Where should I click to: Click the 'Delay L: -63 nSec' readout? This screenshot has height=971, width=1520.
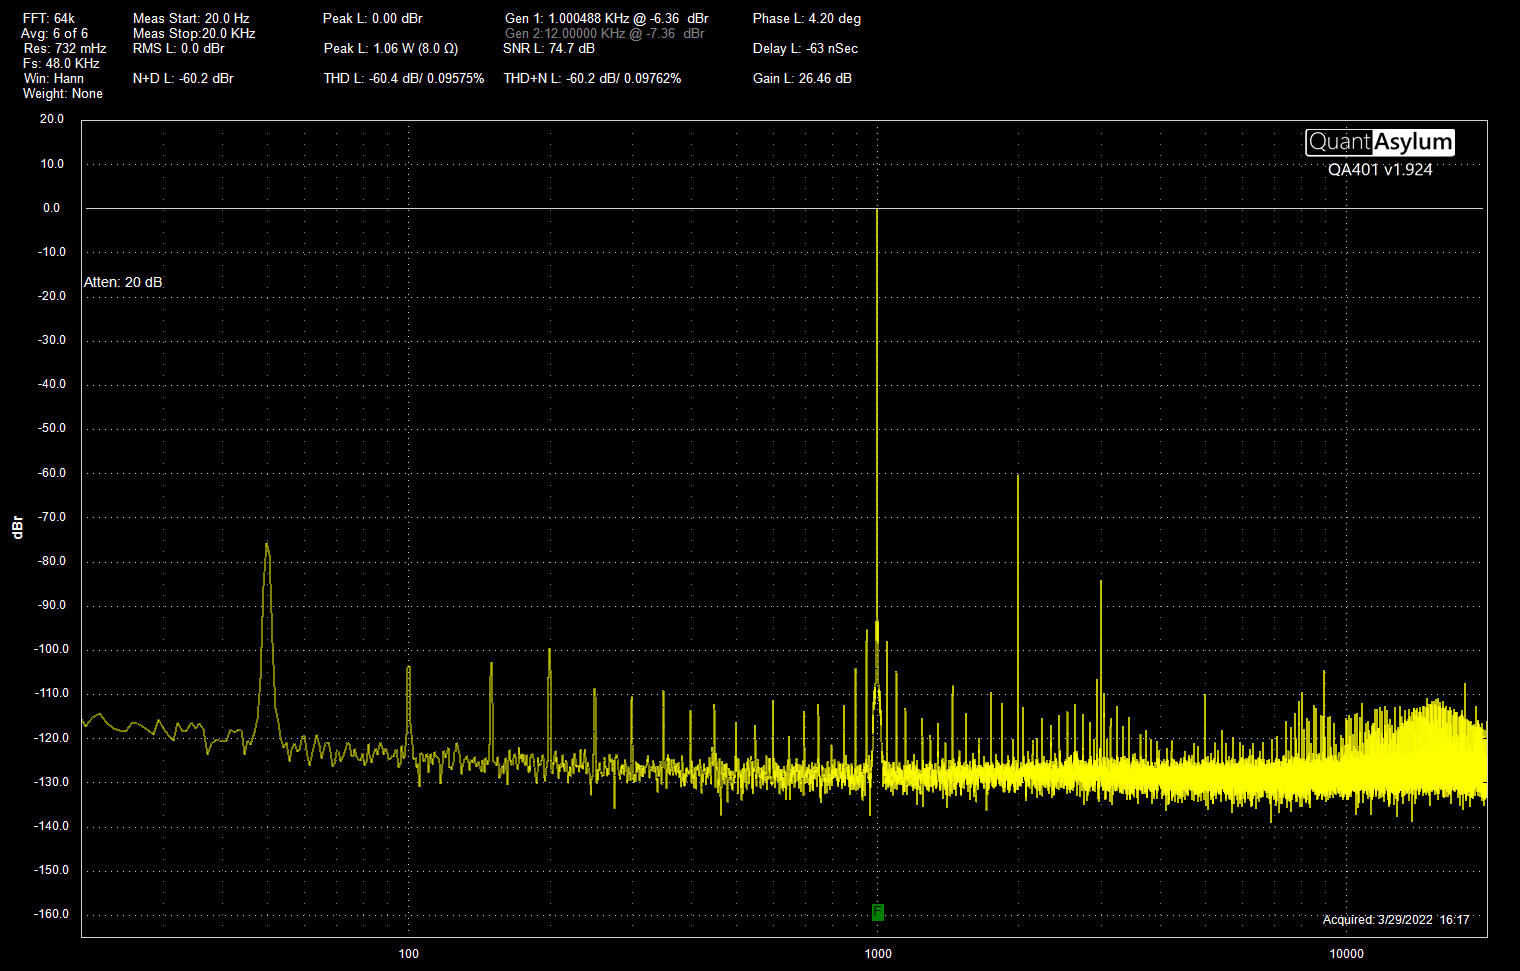[x=805, y=48]
